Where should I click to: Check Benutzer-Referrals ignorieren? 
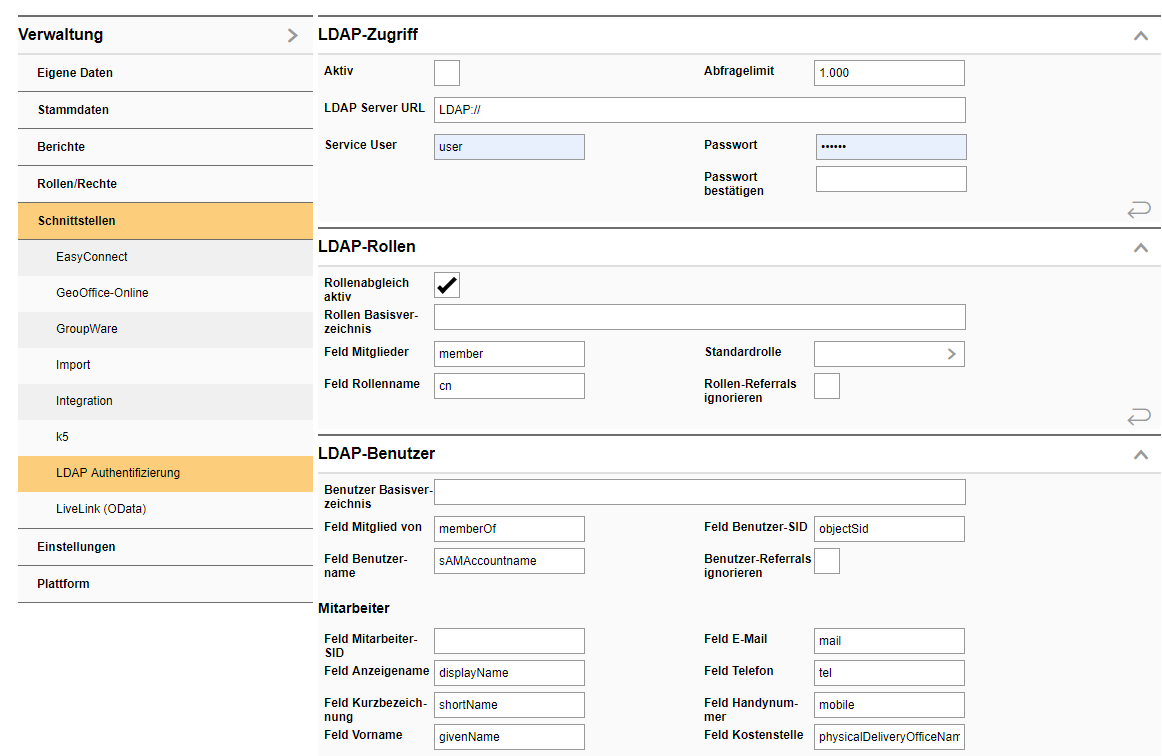click(x=827, y=560)
